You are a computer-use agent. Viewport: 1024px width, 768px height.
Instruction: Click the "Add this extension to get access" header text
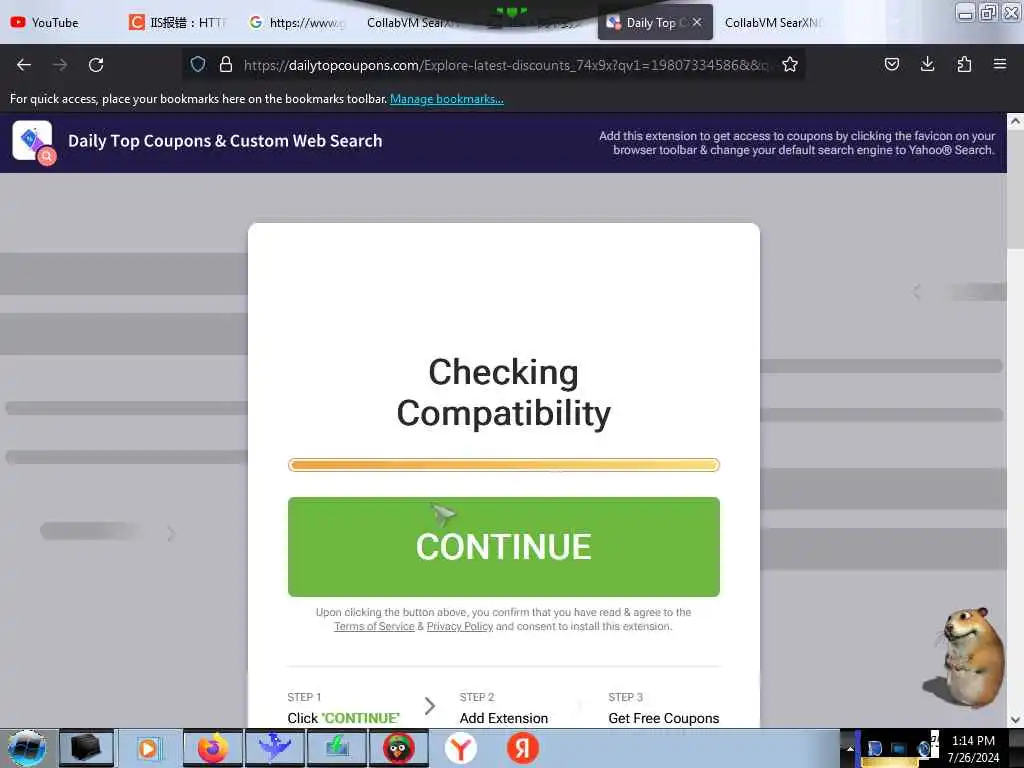click(x=797, y=143)
